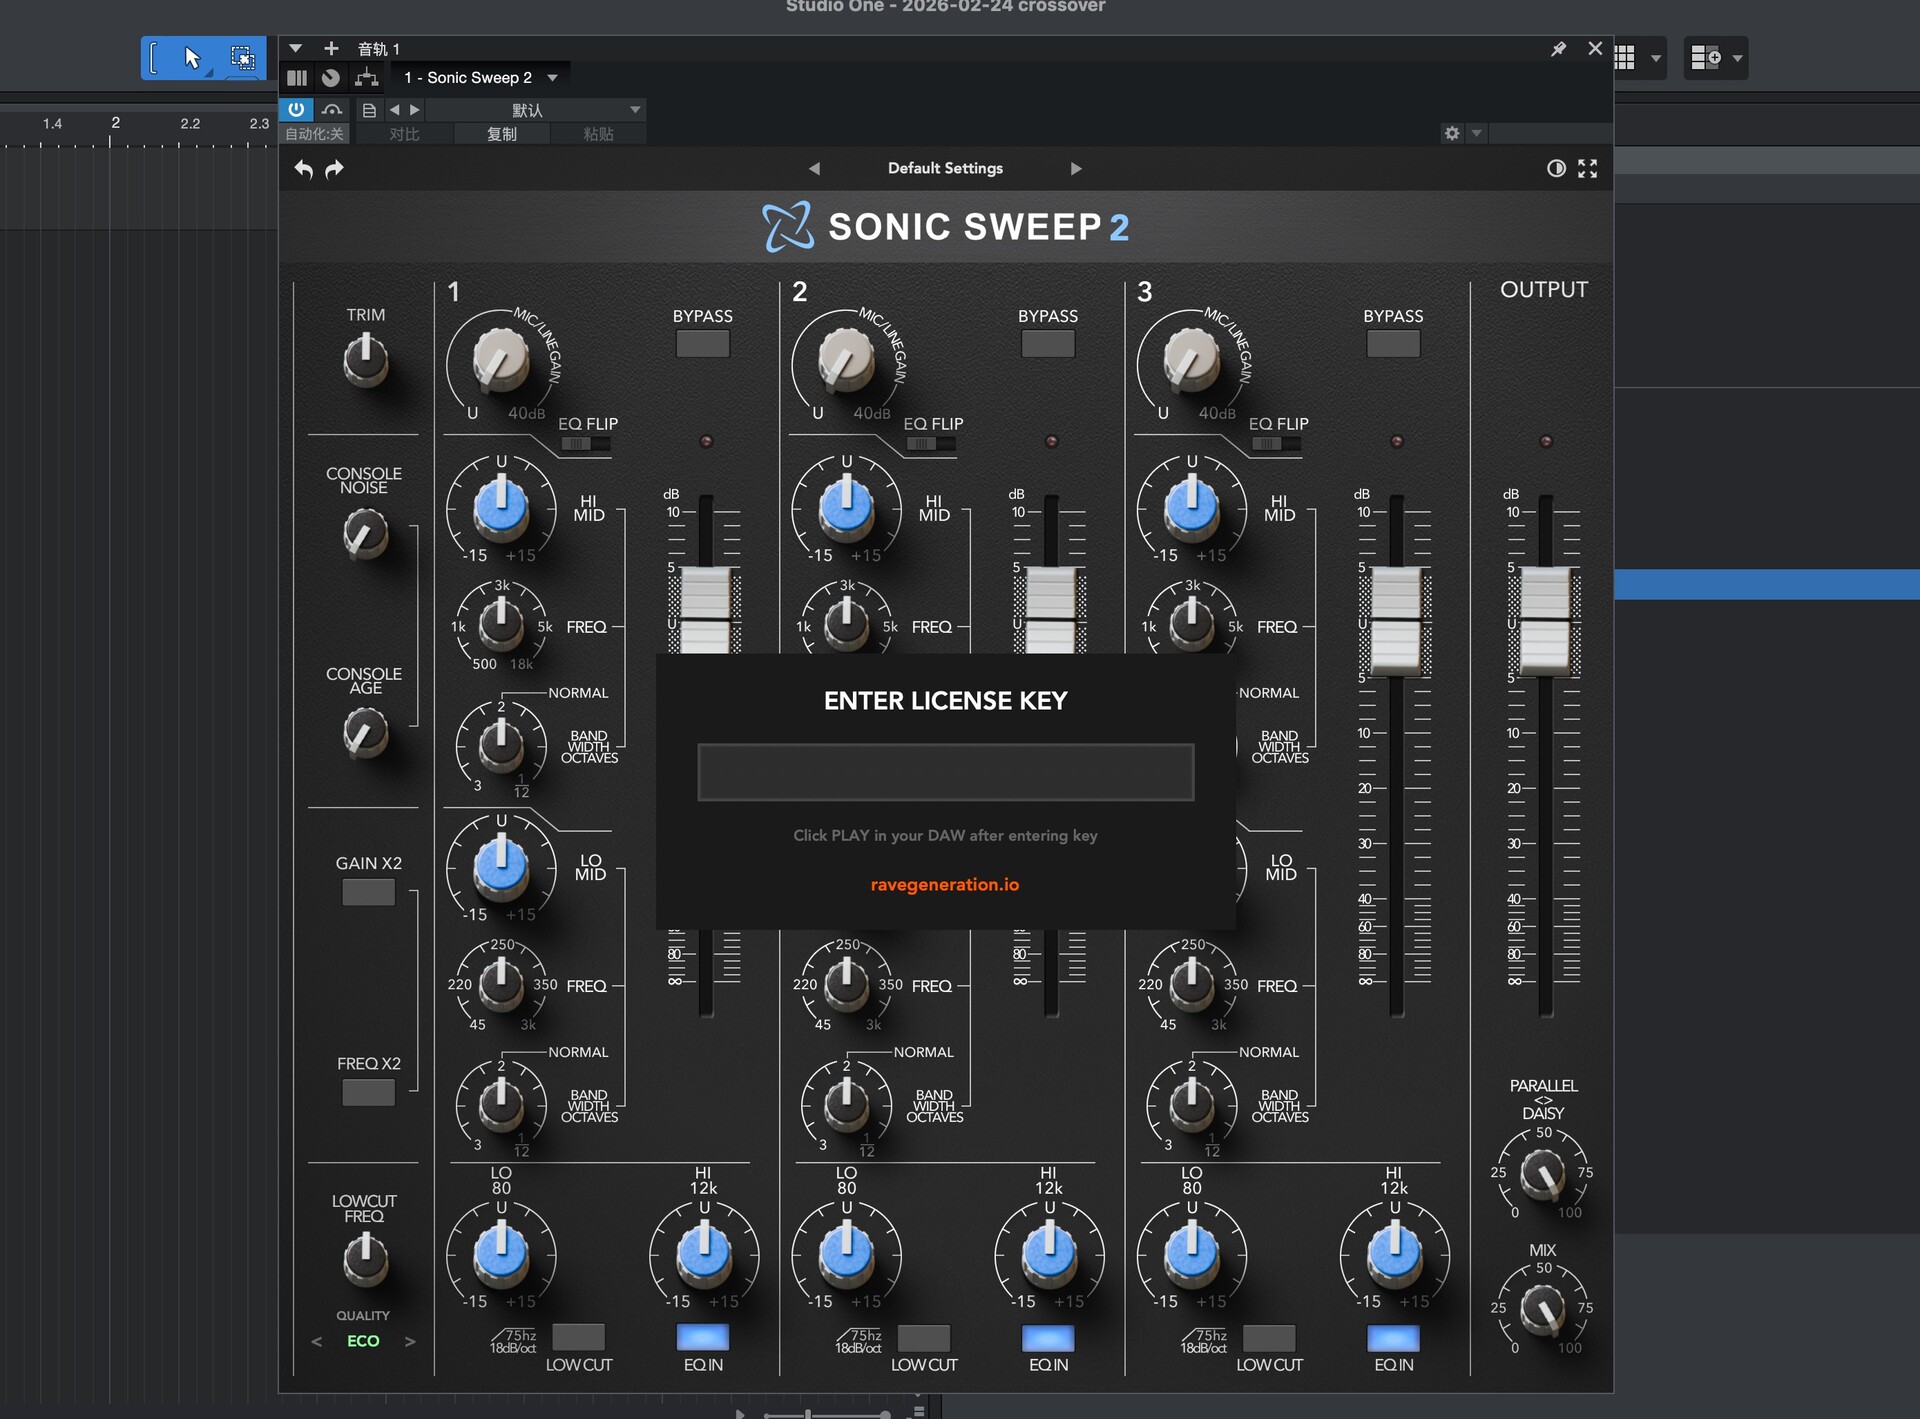Image resolution: width=1920 pixels, height=1419 pixels.
Task: Click the 复制 copy button
Action: click(x=501, y=134)
